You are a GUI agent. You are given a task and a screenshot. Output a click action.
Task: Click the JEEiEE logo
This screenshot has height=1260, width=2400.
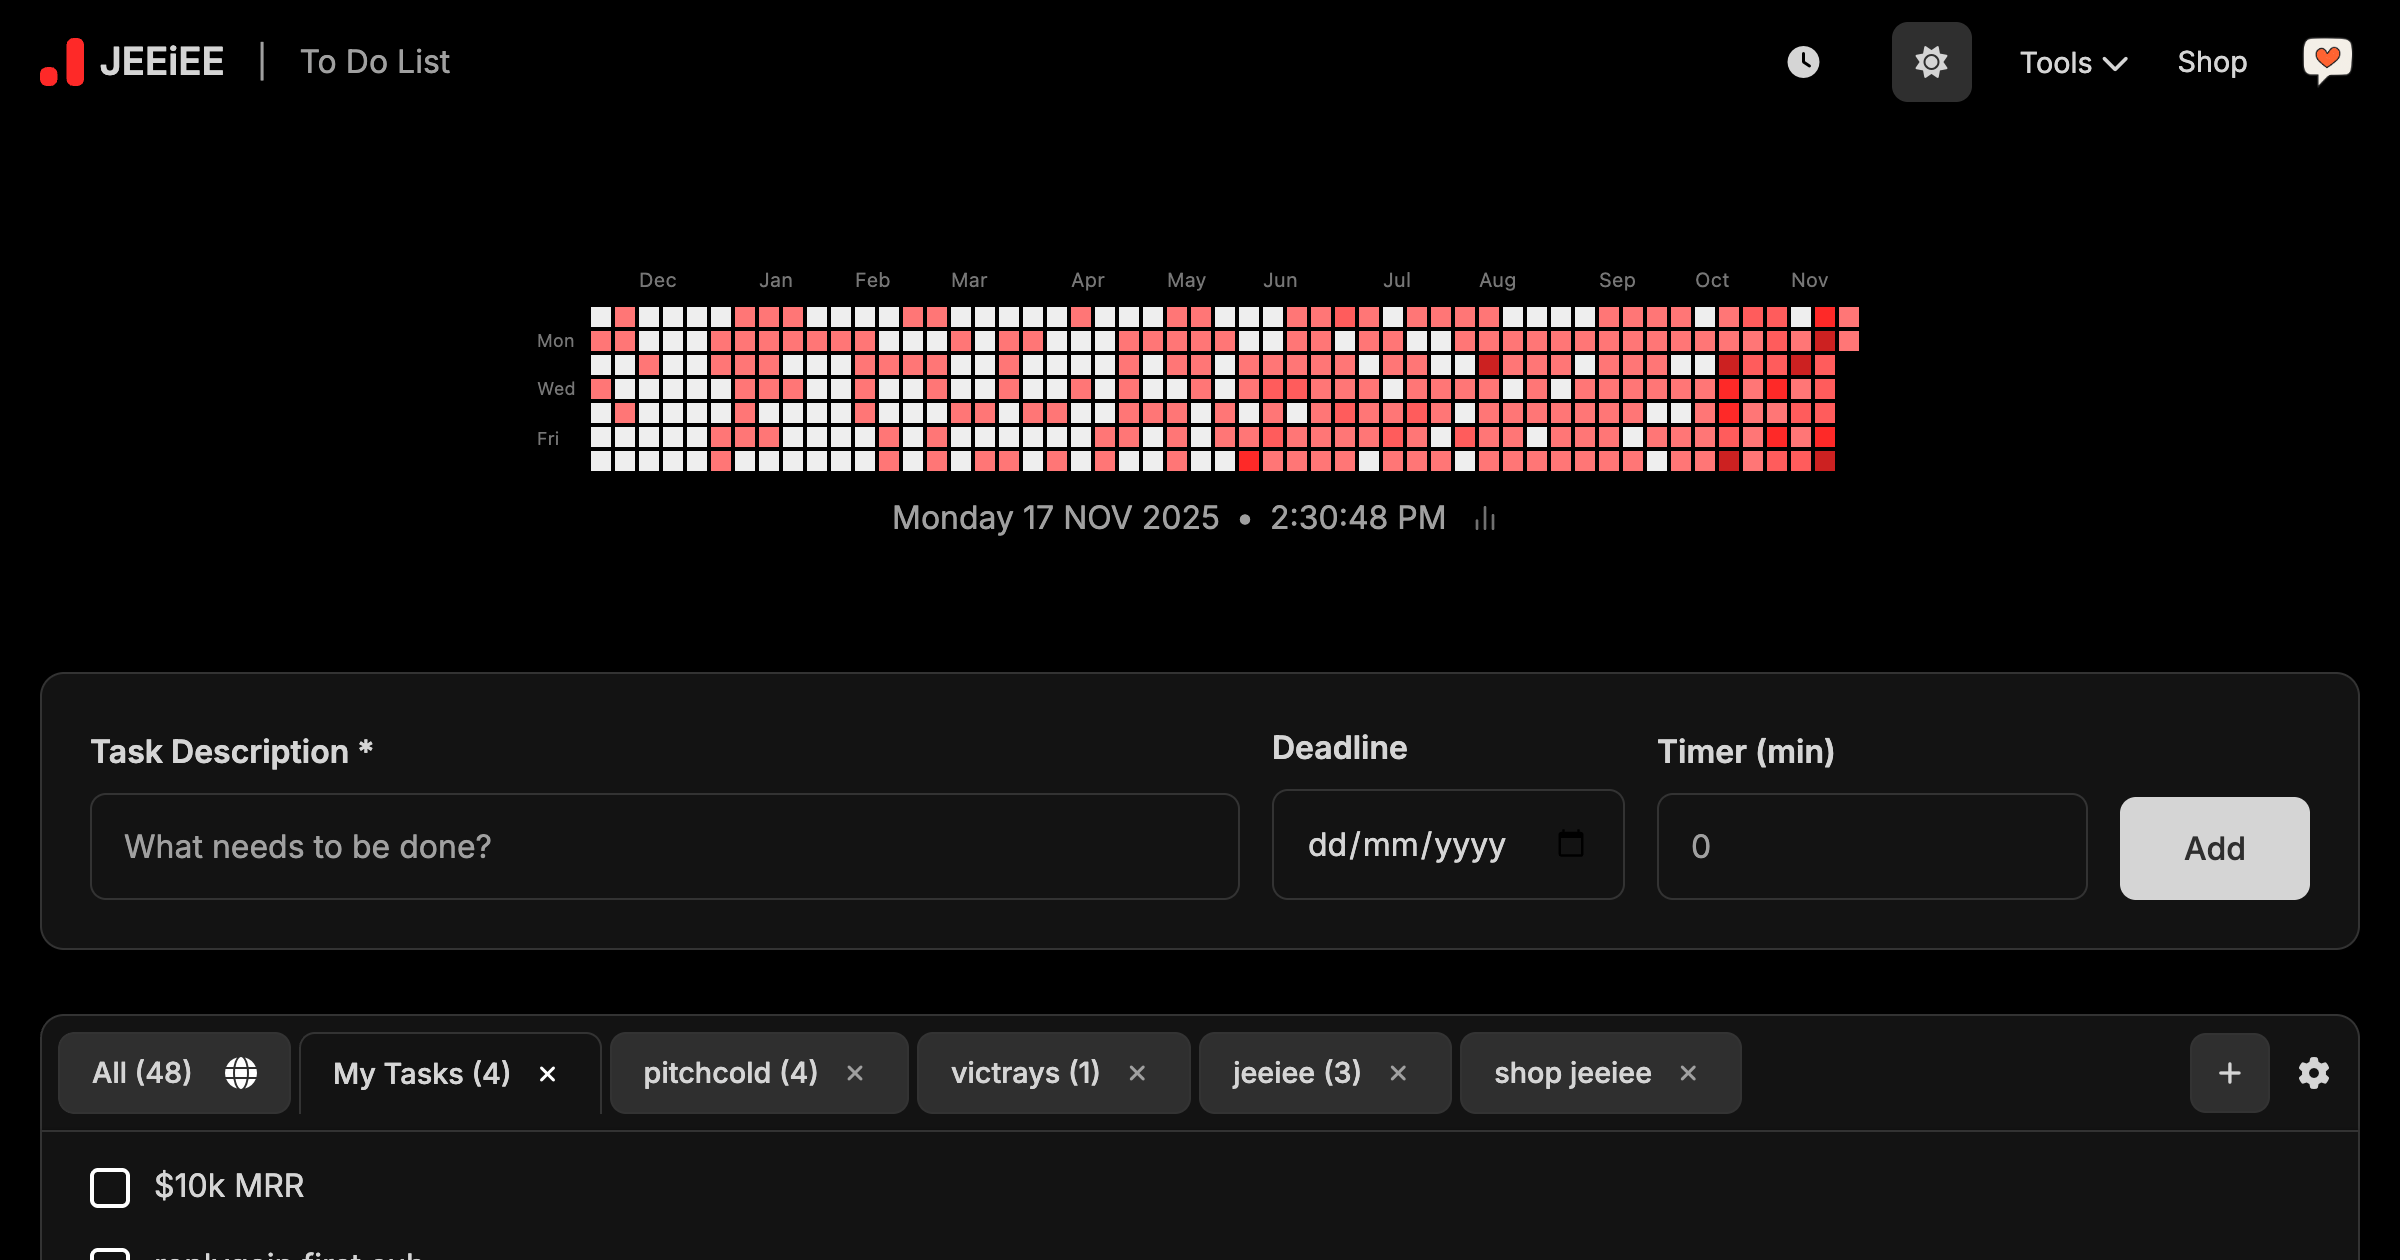tap(132, 62)
